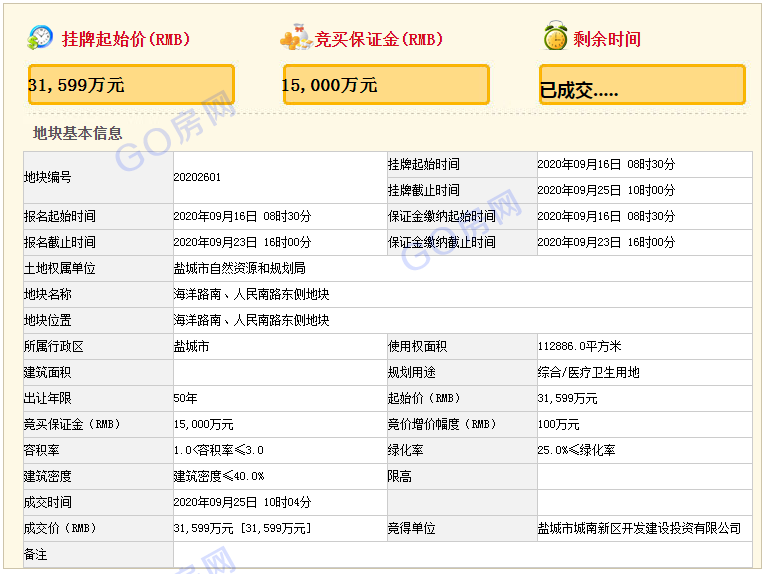Click the 建筑面积 label
Screen dimensions: 767x574
(47, 372)
